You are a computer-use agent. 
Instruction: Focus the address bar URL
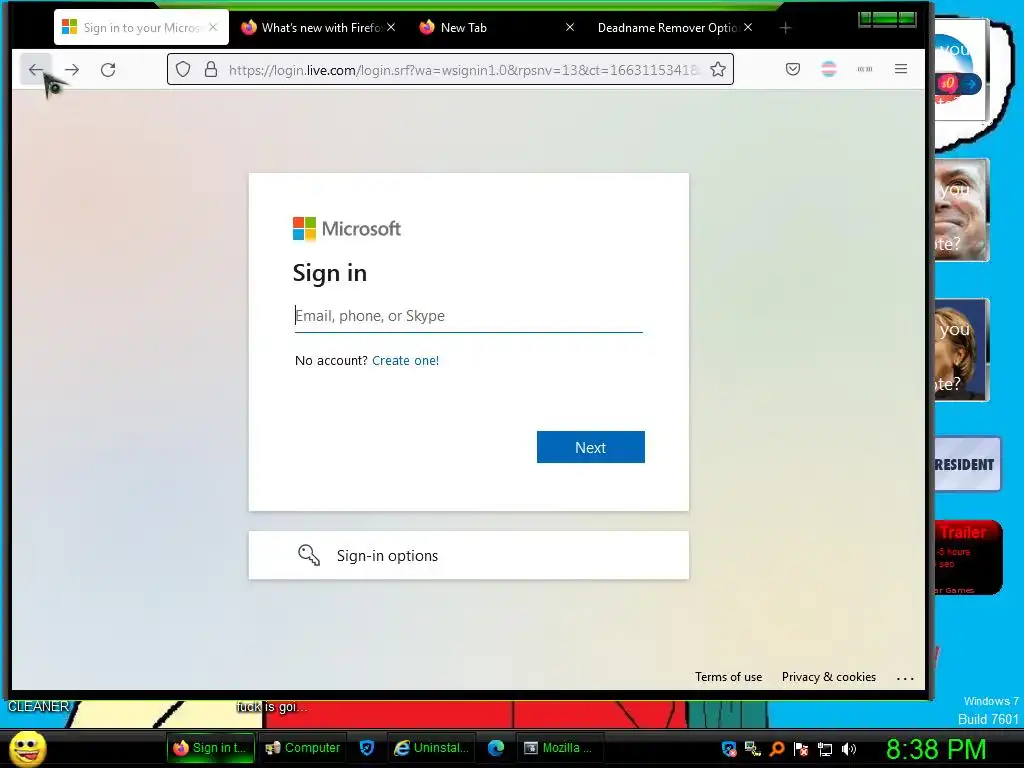pos(464,70)
